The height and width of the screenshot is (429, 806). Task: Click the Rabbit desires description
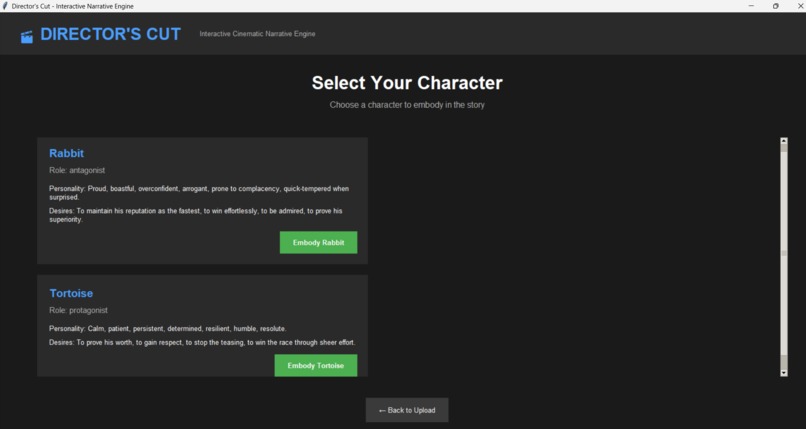pos(196,215)
